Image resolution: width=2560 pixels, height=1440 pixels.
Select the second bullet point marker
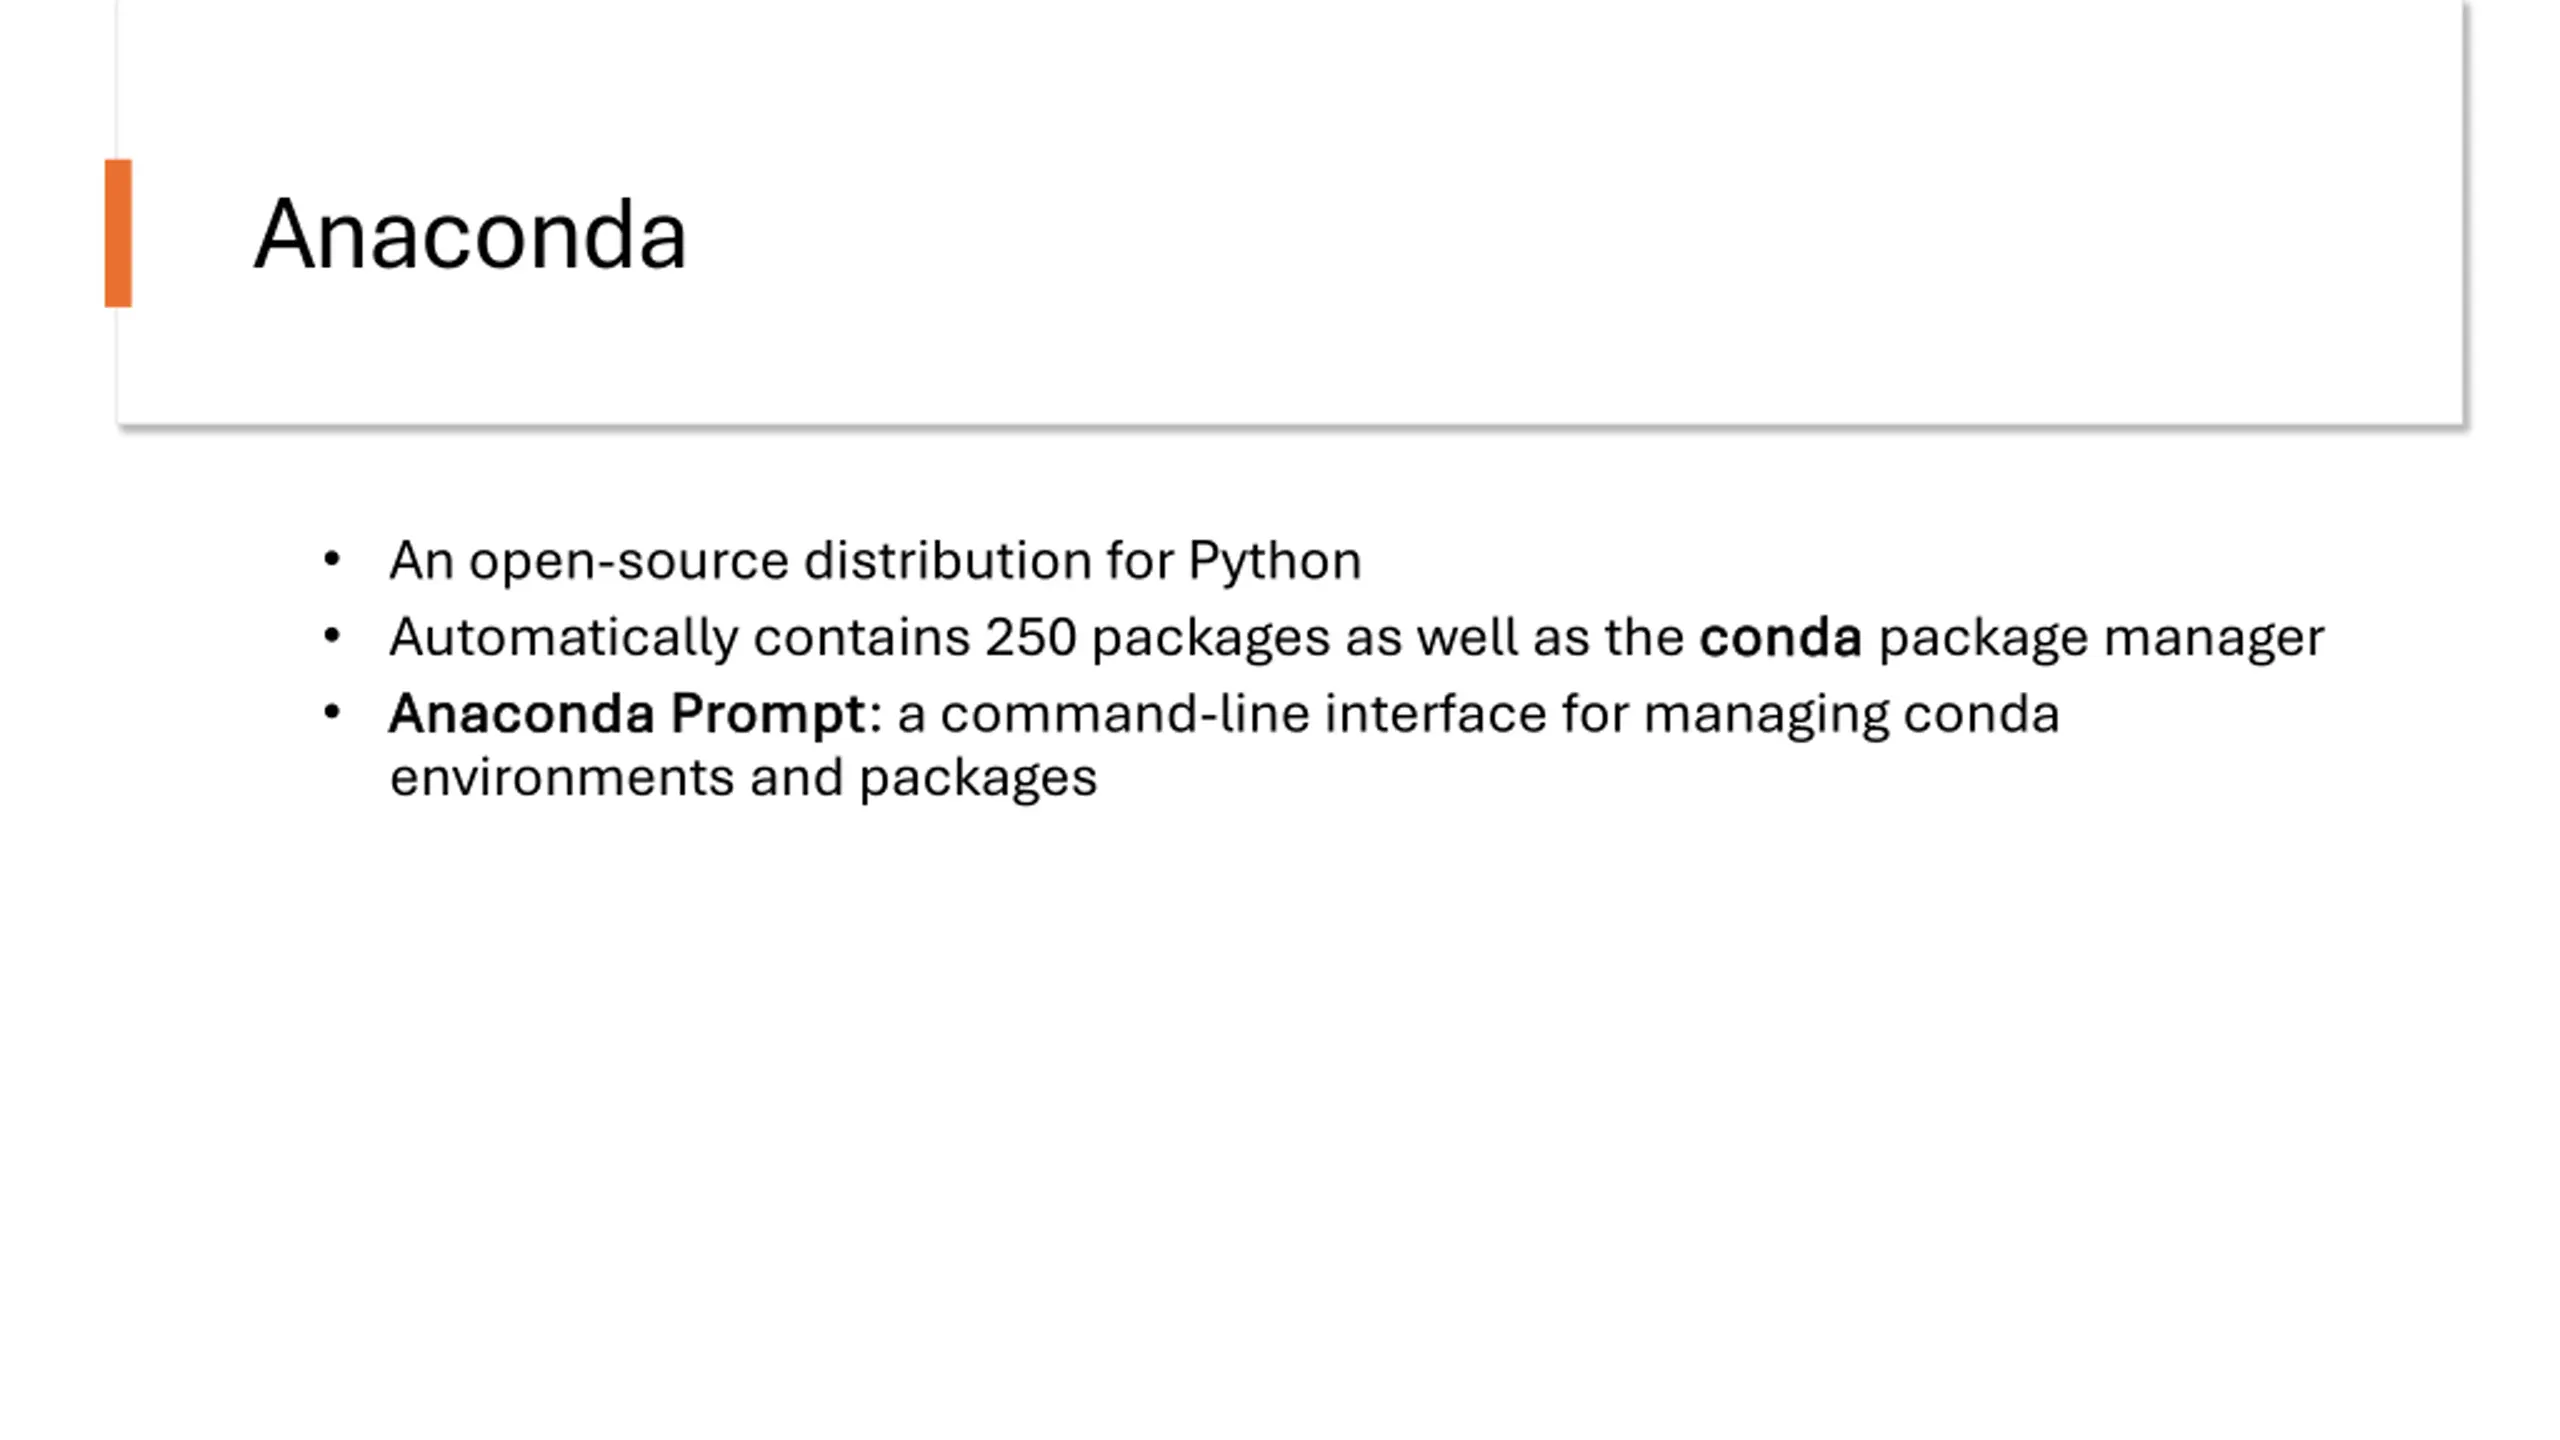point(332,636)
